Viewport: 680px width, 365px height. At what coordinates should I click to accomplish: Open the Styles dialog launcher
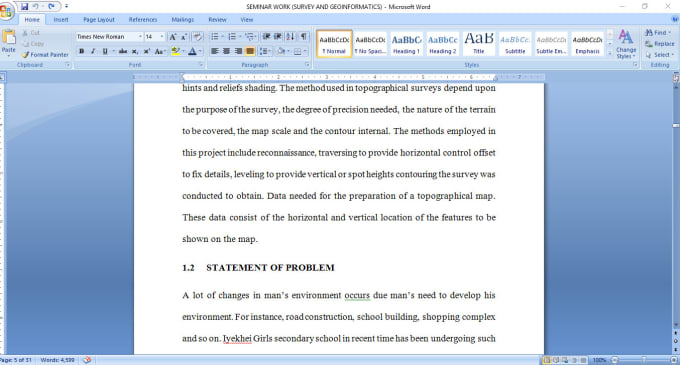point(635,65)
